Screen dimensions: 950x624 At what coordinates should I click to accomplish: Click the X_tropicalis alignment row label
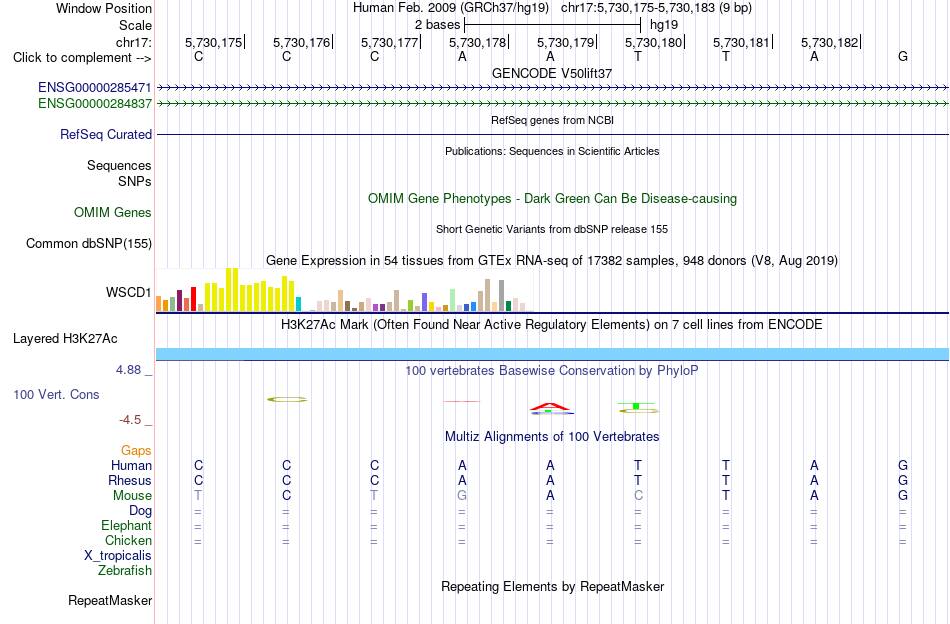pyautogui.click(x=118, y=556)
